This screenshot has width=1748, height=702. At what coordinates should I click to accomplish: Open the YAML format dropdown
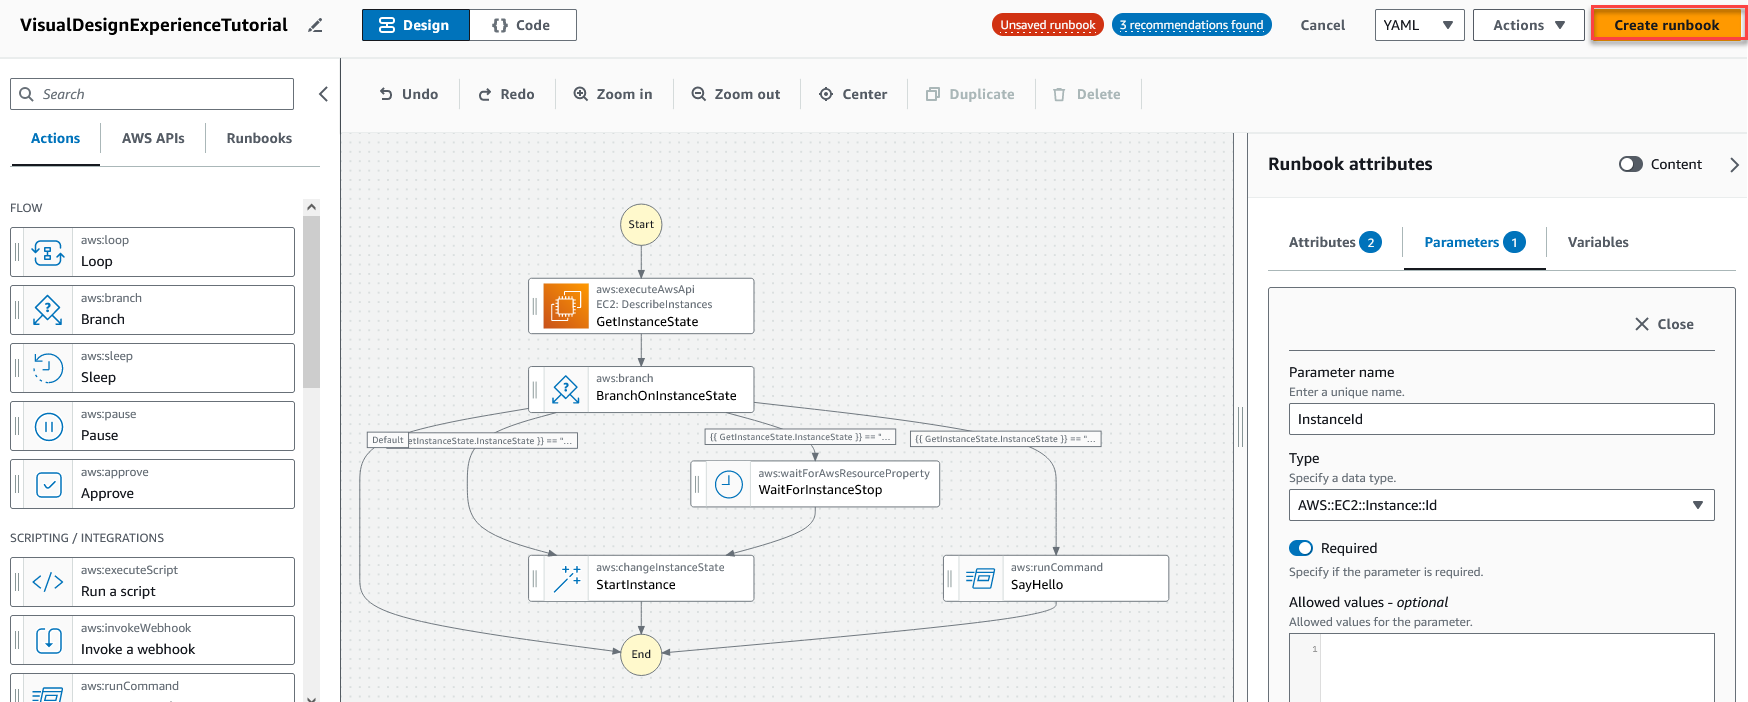(x=1419, y=25)
